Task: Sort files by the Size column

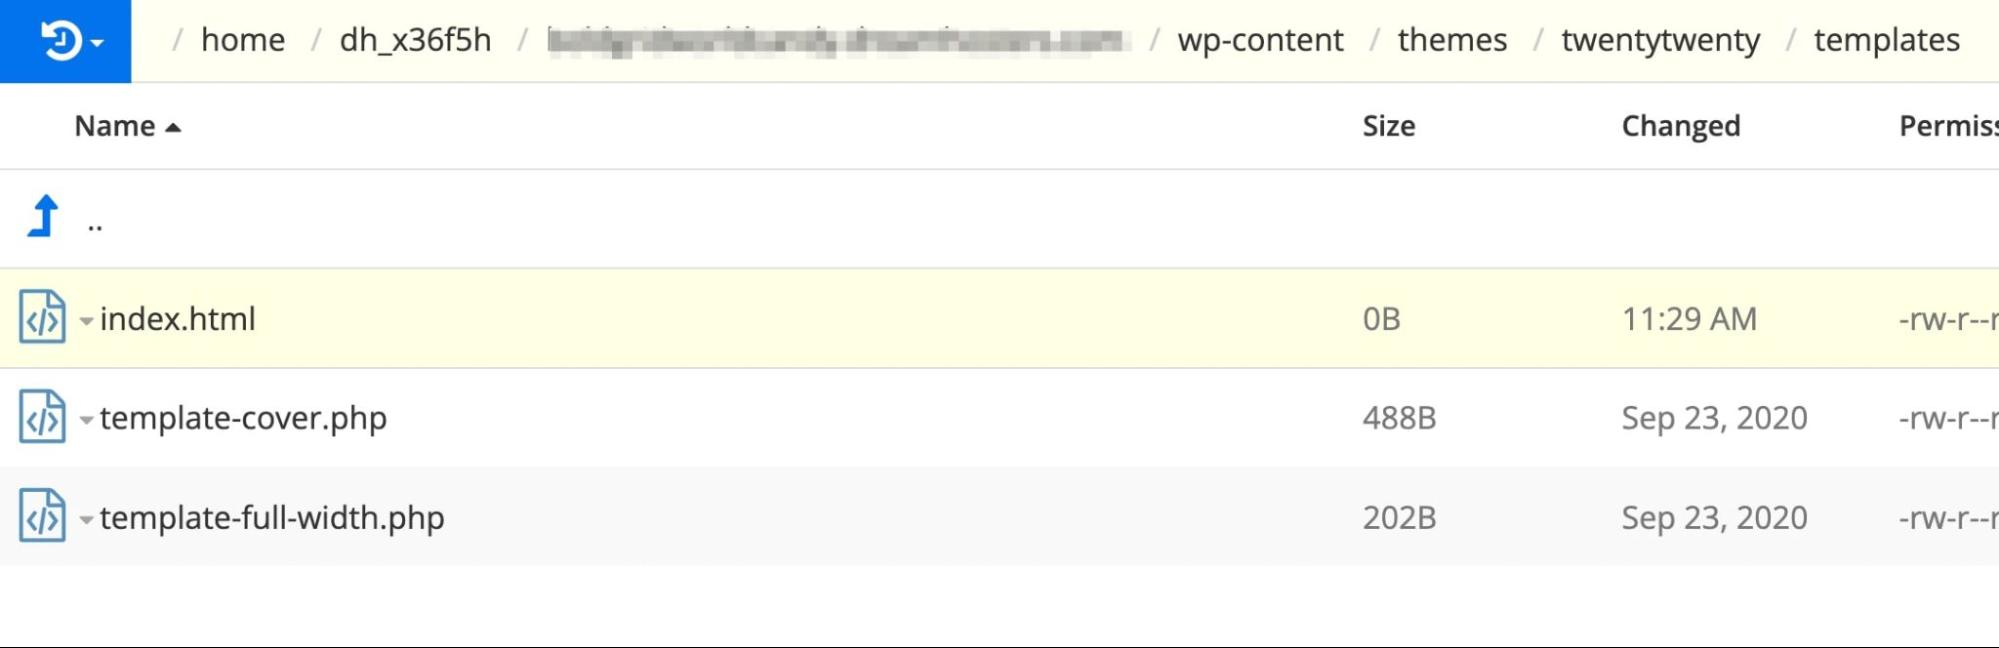Action: point(1388,126)
